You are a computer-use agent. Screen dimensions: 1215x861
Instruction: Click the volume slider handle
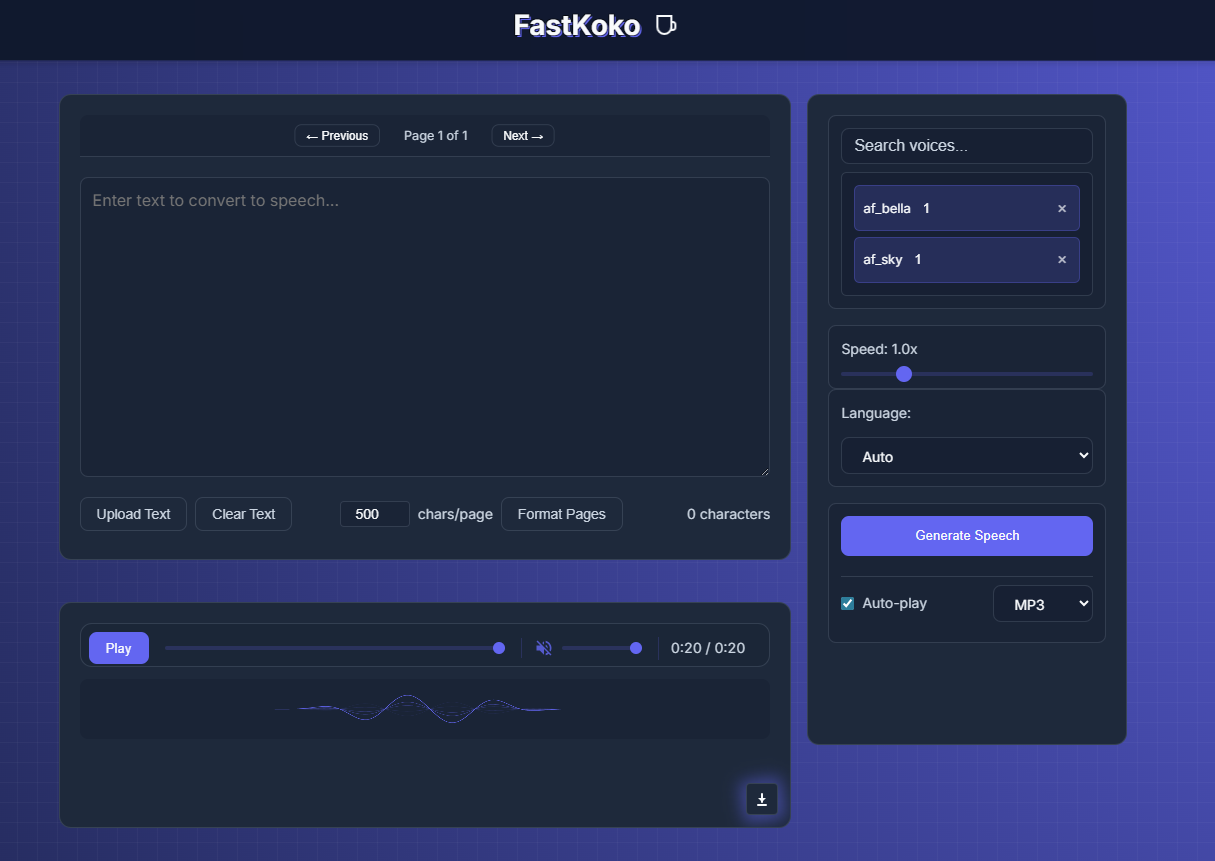[x=636, y=648]
